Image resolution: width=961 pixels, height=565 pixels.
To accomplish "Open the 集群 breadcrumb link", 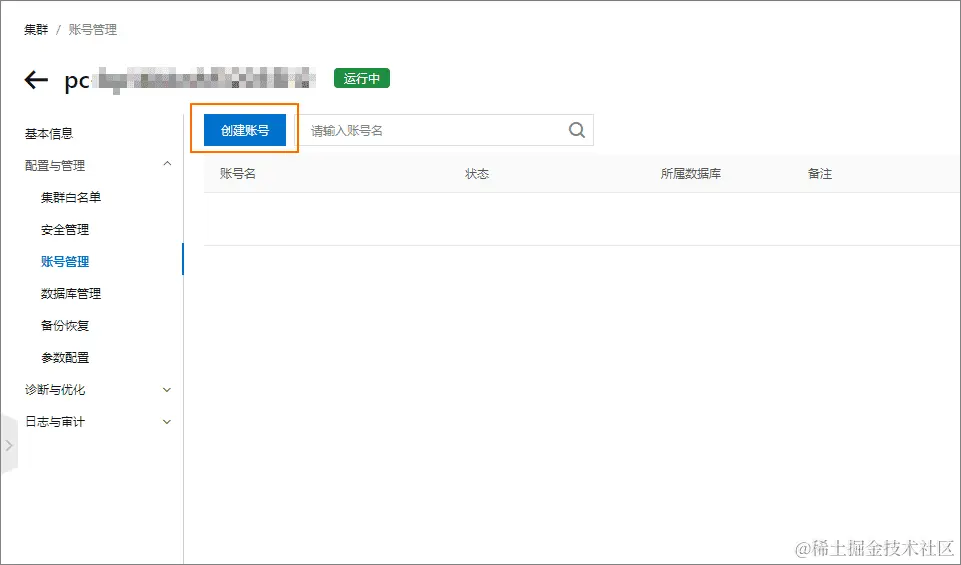I will (x=36, y=29).
